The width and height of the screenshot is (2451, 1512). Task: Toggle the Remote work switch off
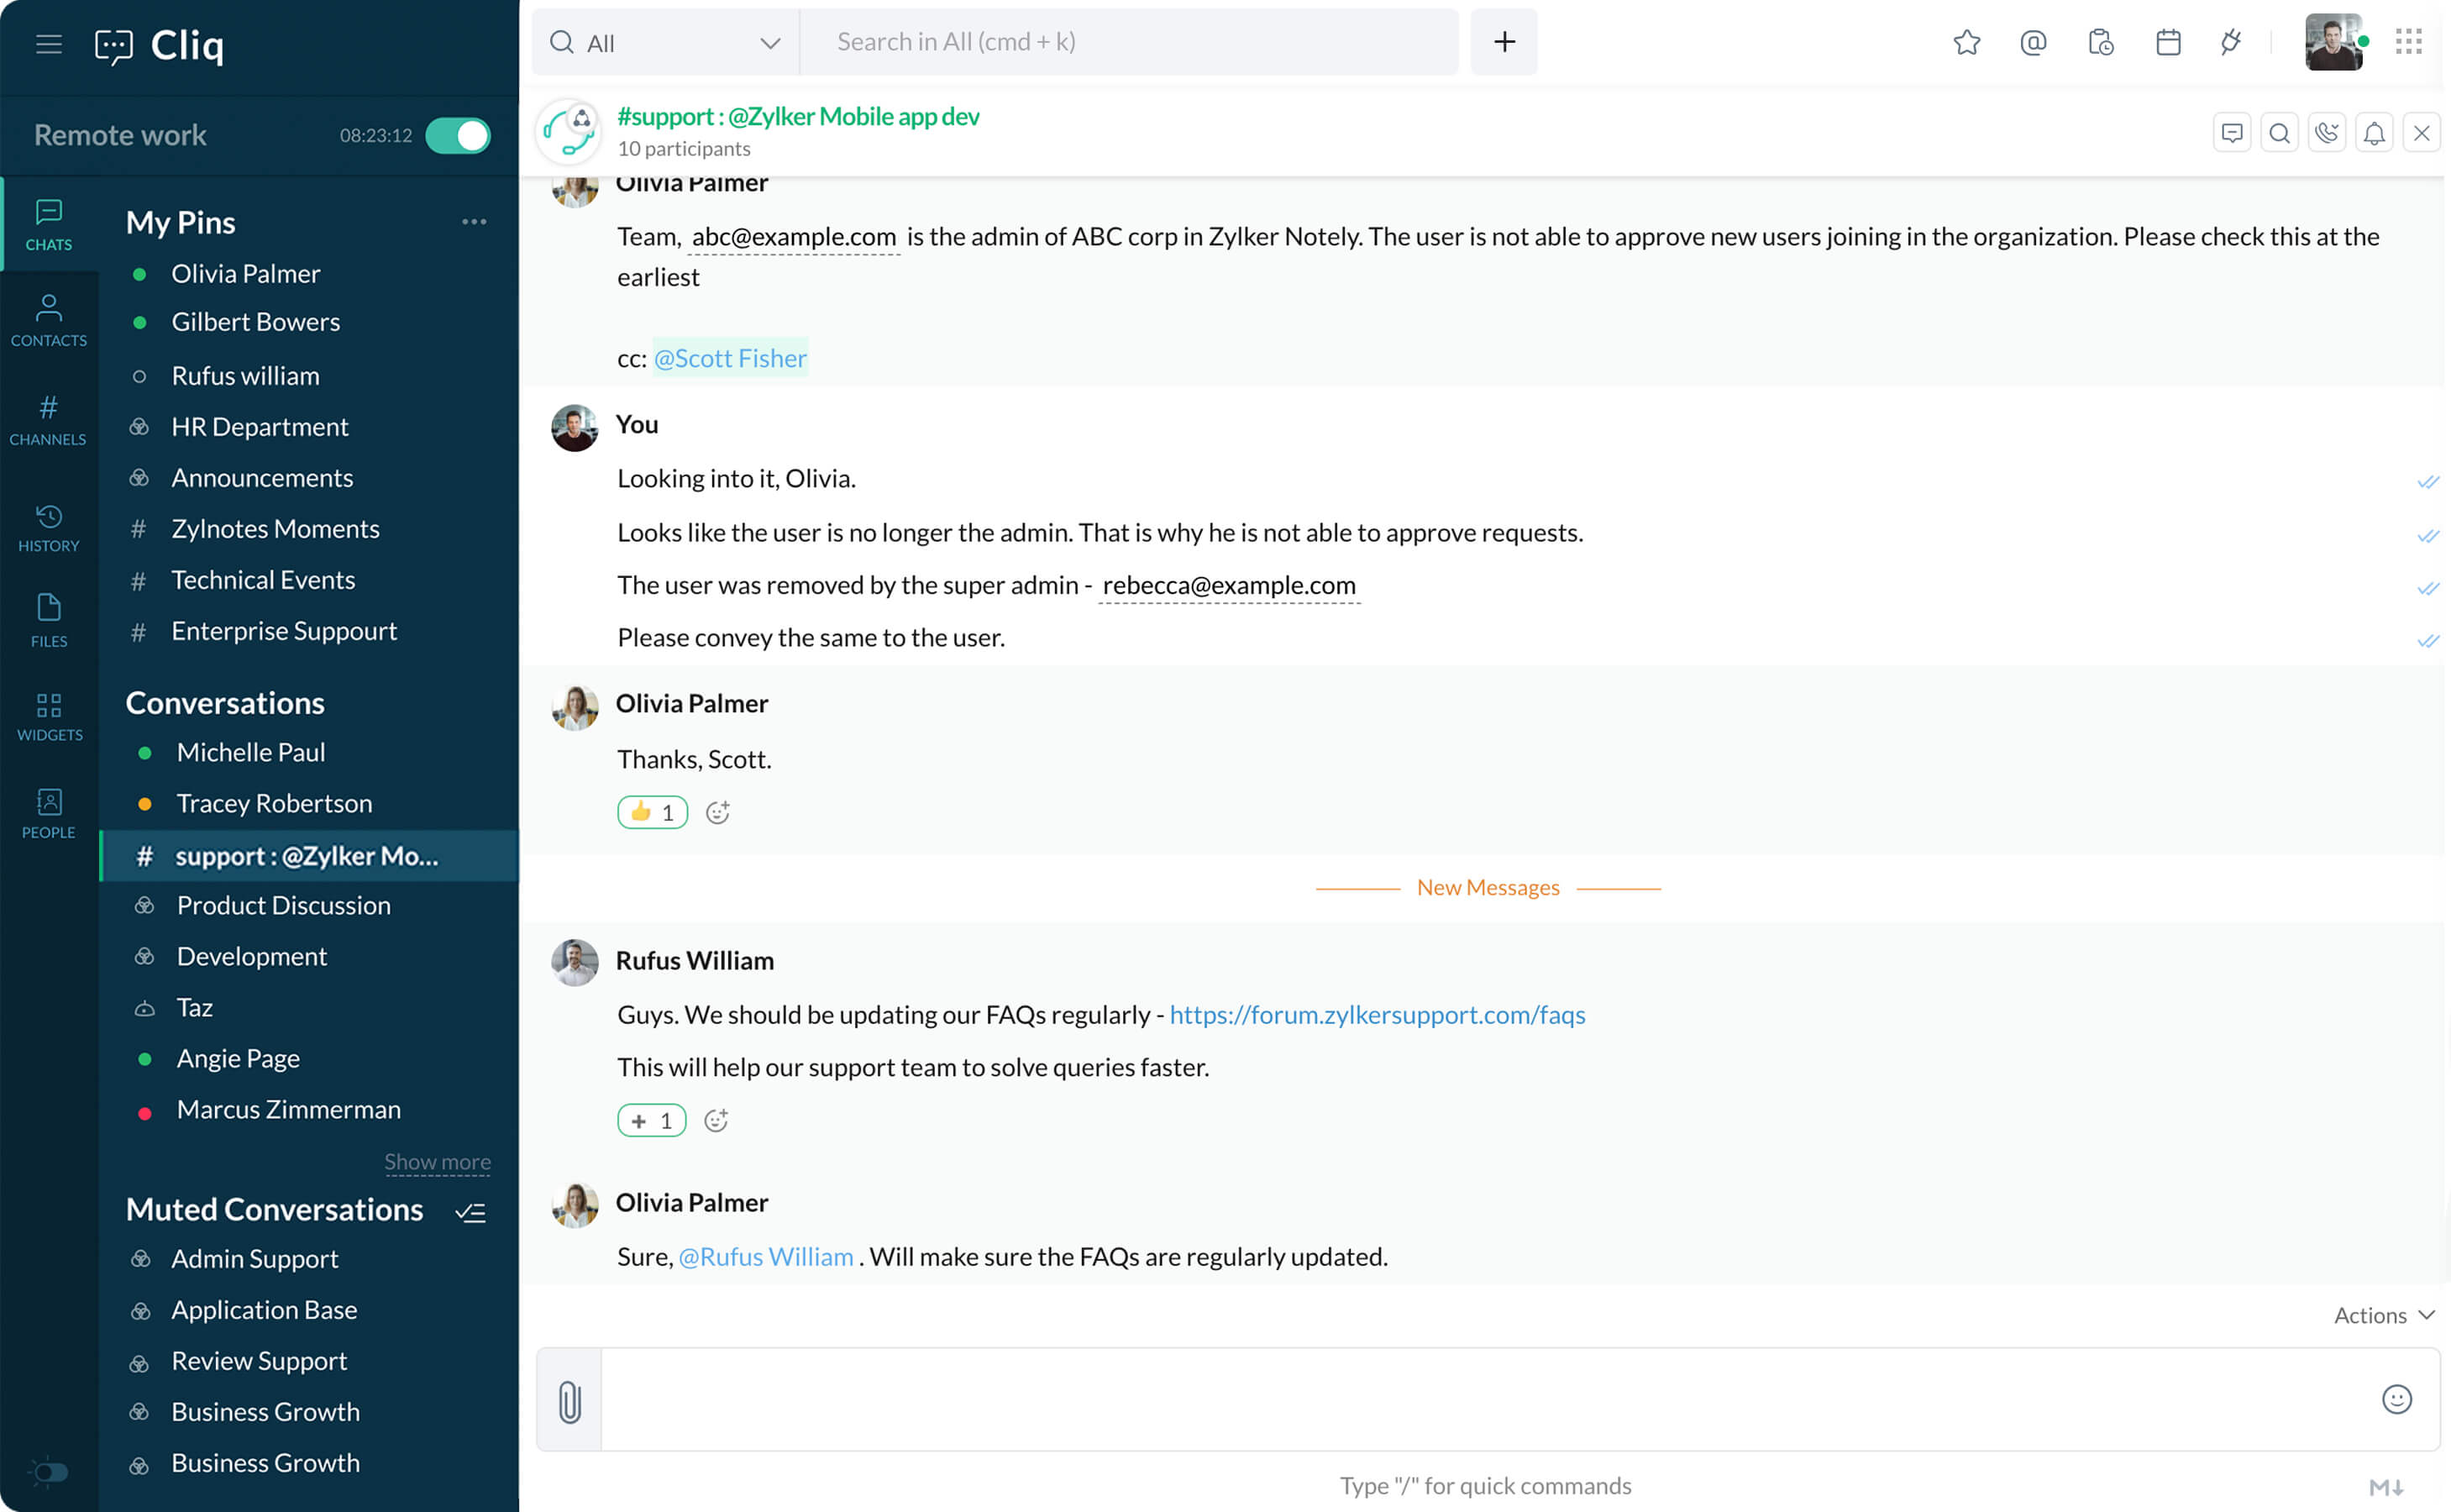[458, 135]
